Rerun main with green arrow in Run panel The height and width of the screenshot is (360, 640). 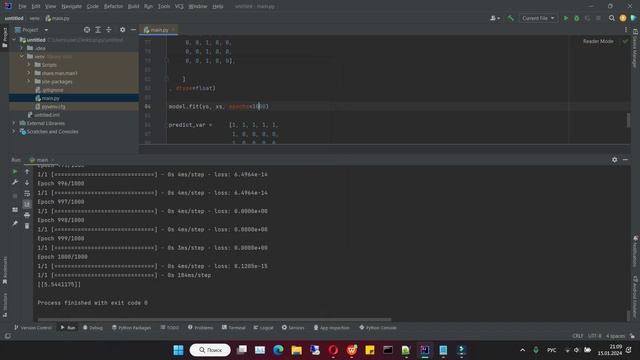(x=15, y=172)
